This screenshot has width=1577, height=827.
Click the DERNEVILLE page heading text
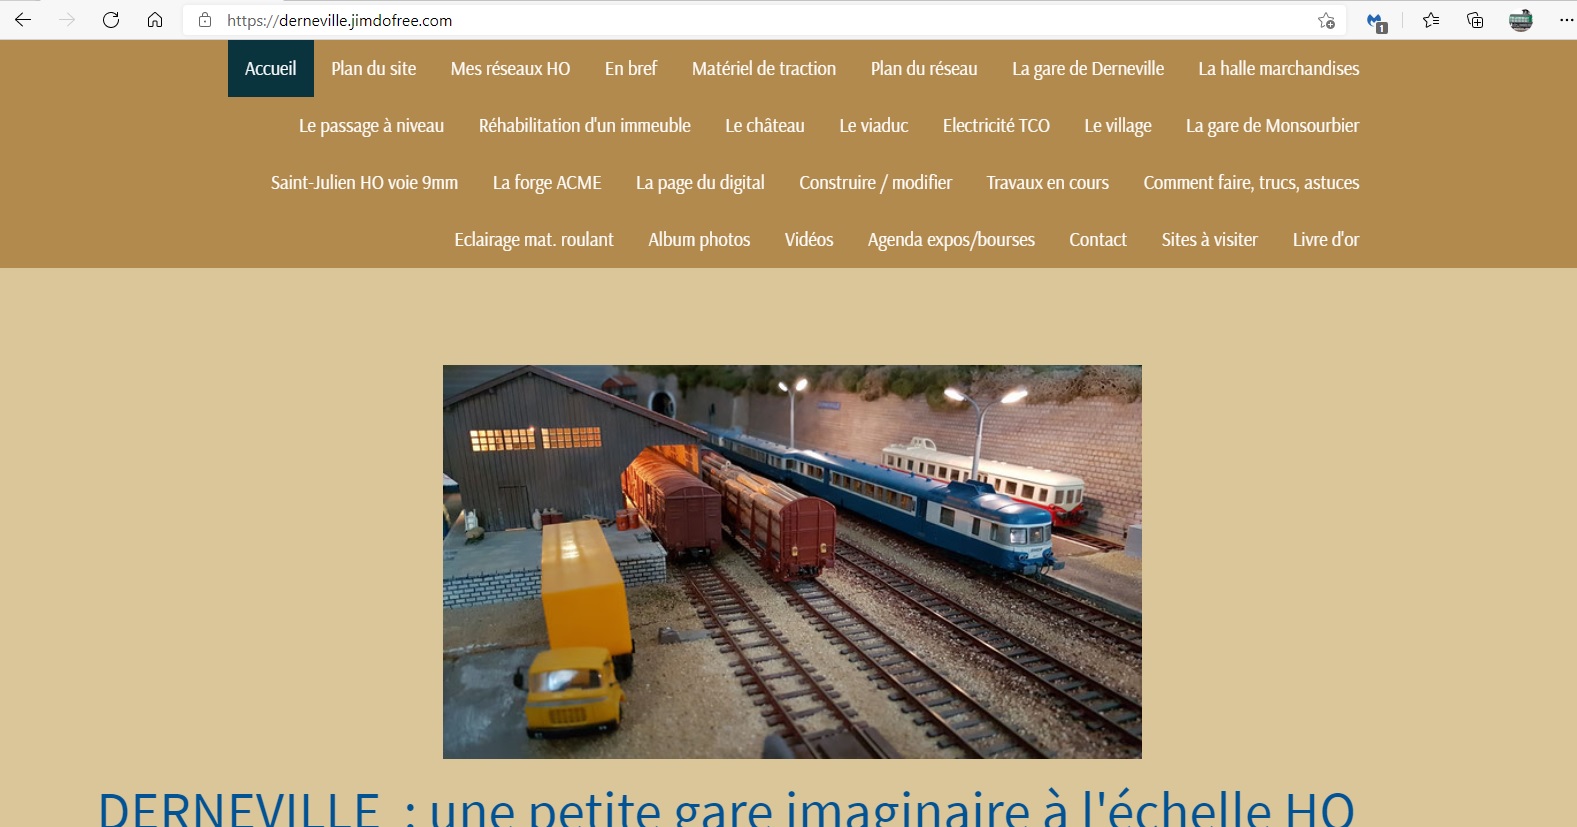[726, 808]
